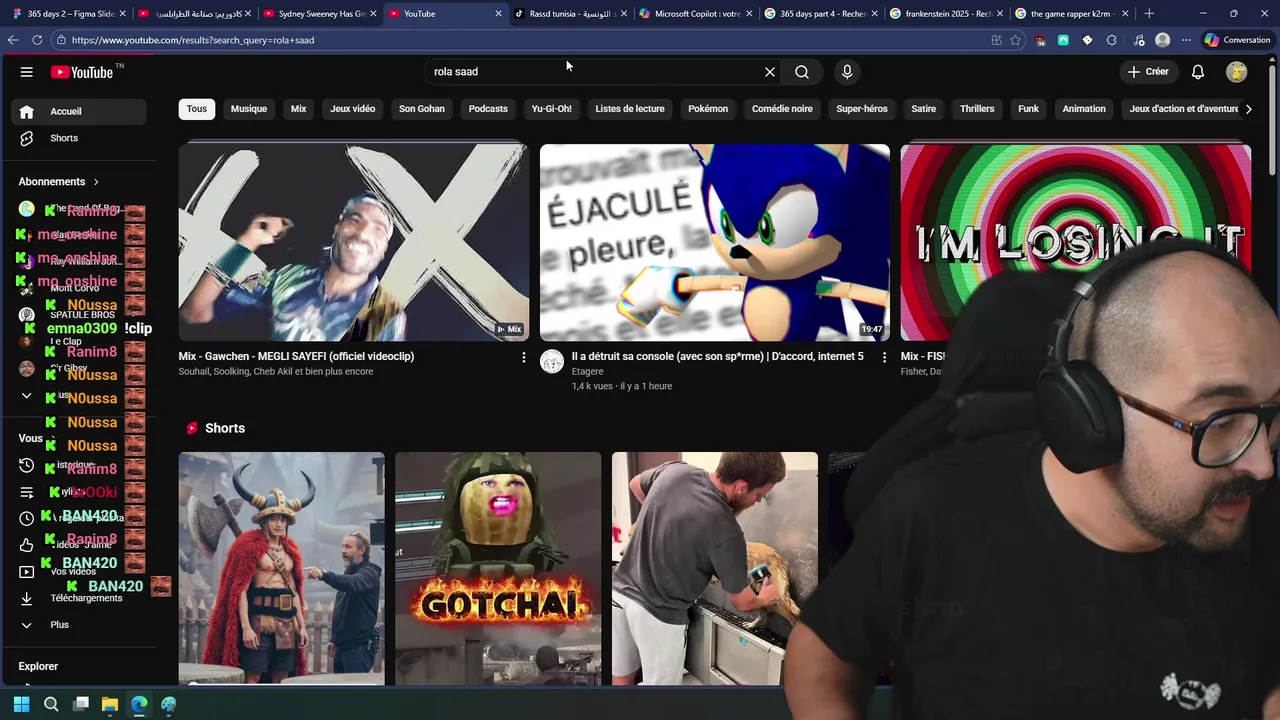Switch to the Rassd tunisia tab

click(x=570, y=14)
